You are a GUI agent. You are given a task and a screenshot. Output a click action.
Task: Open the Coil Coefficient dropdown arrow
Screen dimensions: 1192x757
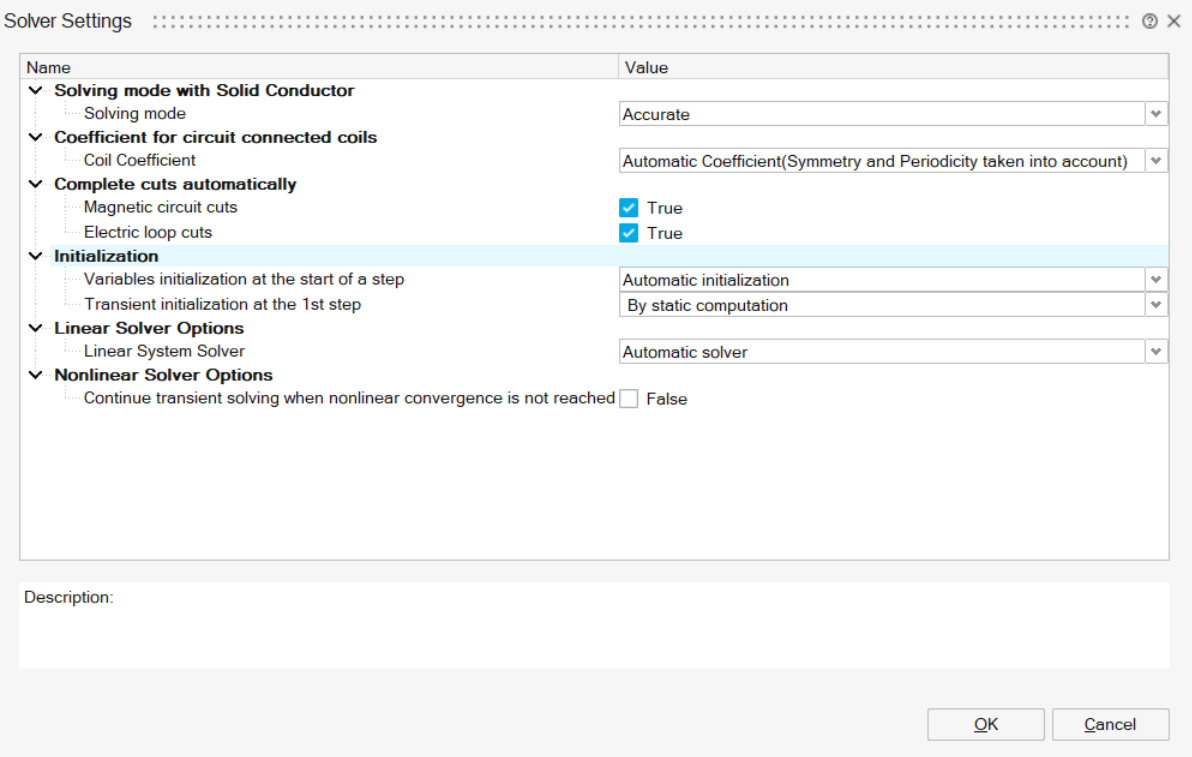tap(1156, 160)
